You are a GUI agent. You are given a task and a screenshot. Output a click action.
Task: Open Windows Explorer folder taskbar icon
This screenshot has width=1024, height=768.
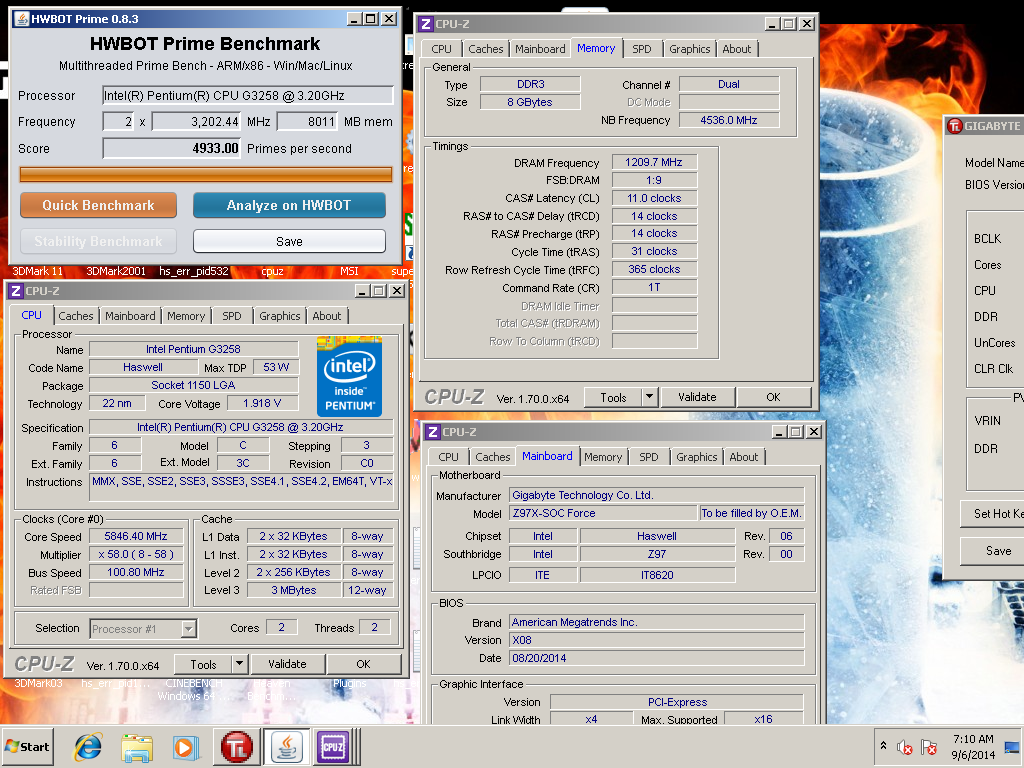137,747
